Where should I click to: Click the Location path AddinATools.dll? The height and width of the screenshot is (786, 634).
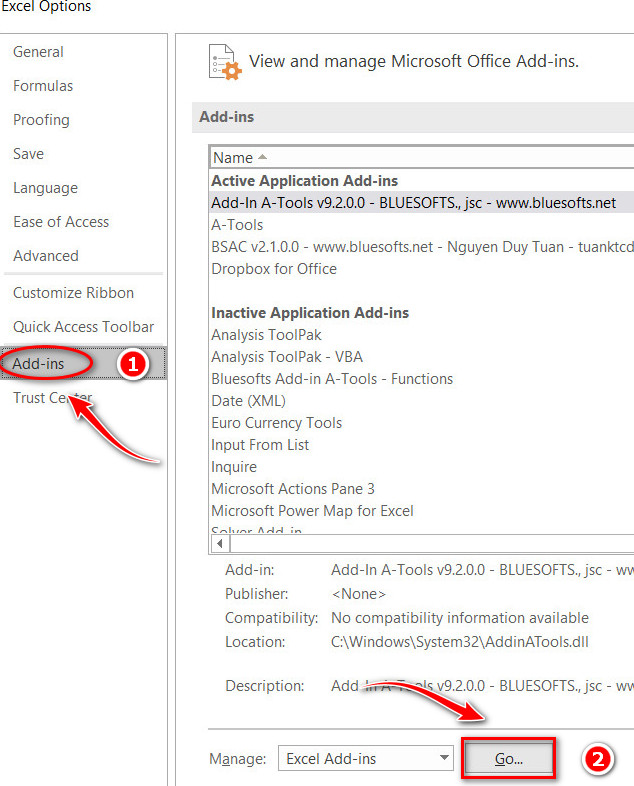[460, 642]
